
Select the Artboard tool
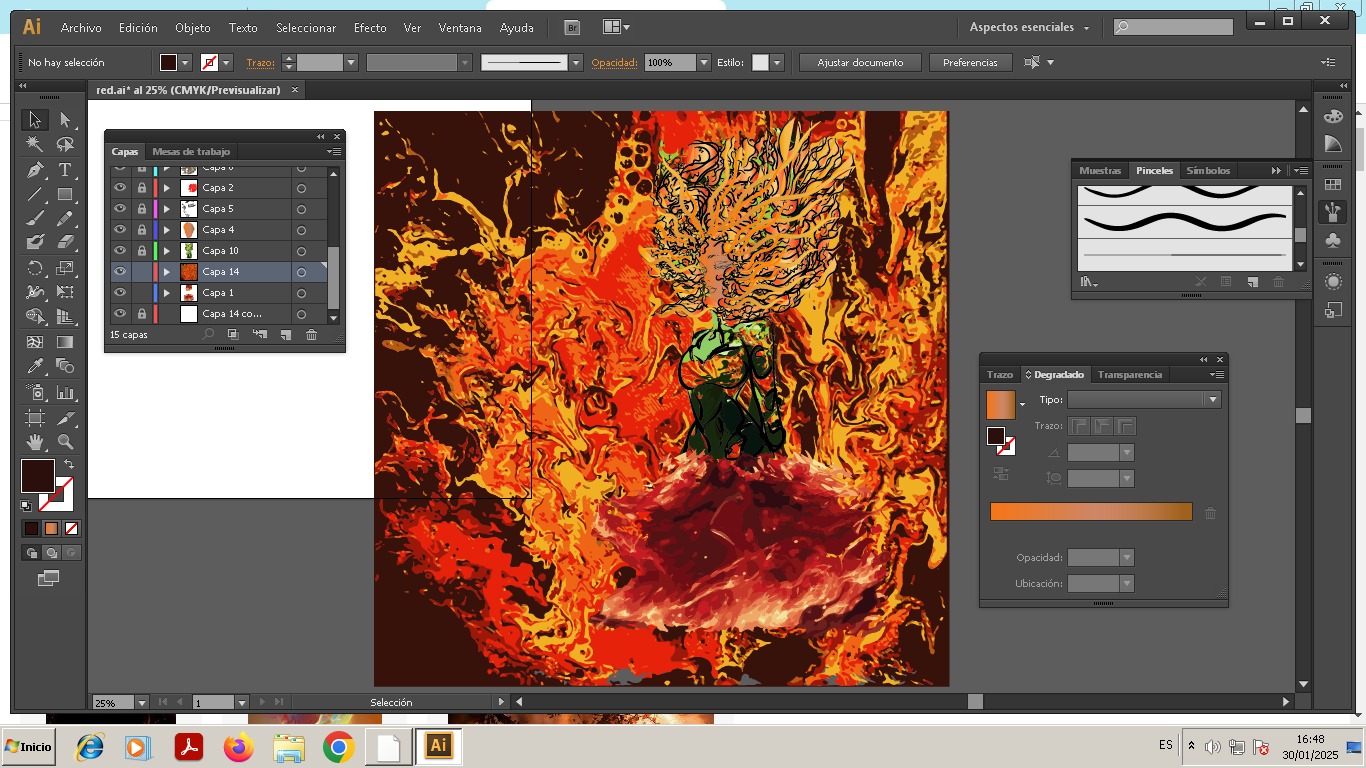(35, 417)
